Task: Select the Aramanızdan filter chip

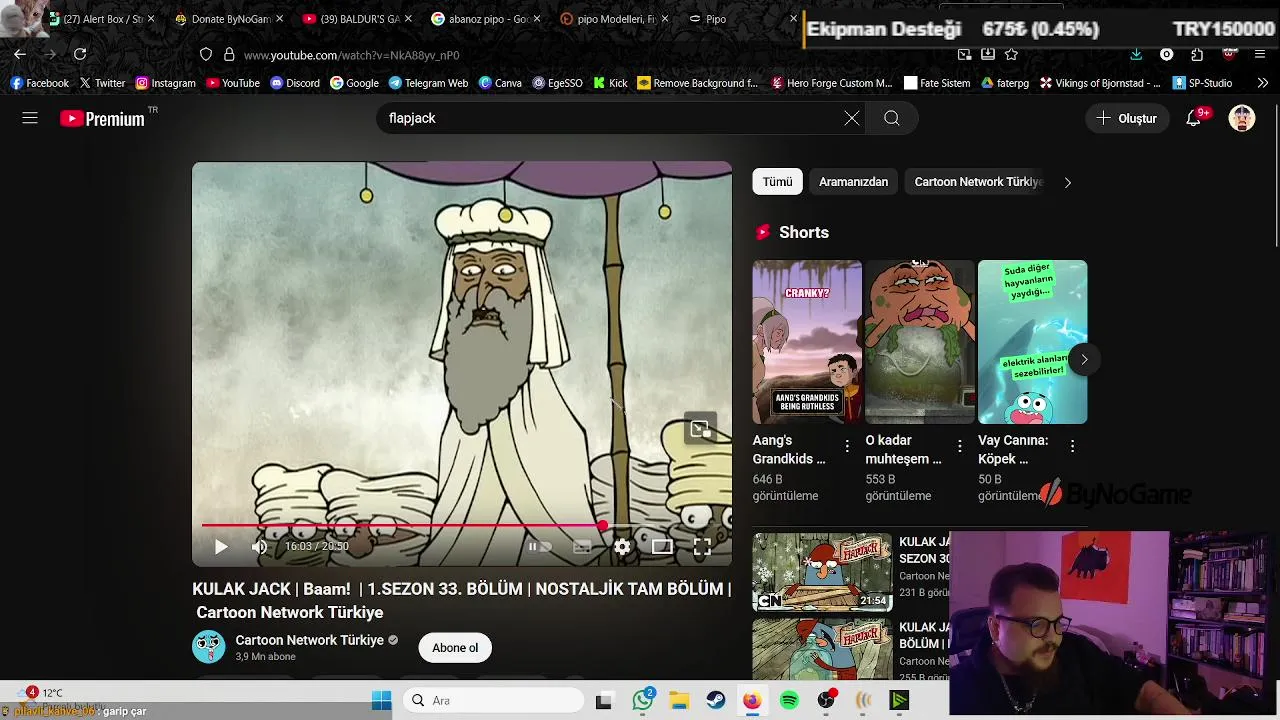Action: click(x=853, y=182)
